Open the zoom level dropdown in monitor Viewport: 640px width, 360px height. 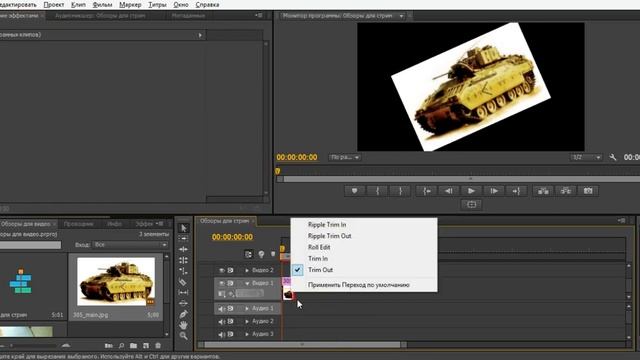pyautogui.click(x=345, y=157)
